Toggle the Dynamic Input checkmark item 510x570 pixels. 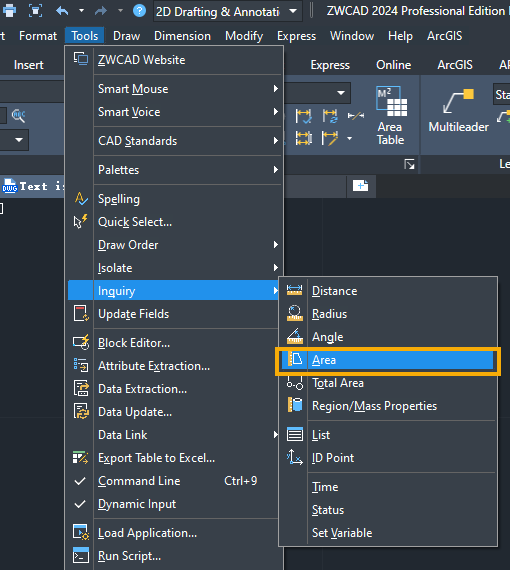tap(174, 504)
